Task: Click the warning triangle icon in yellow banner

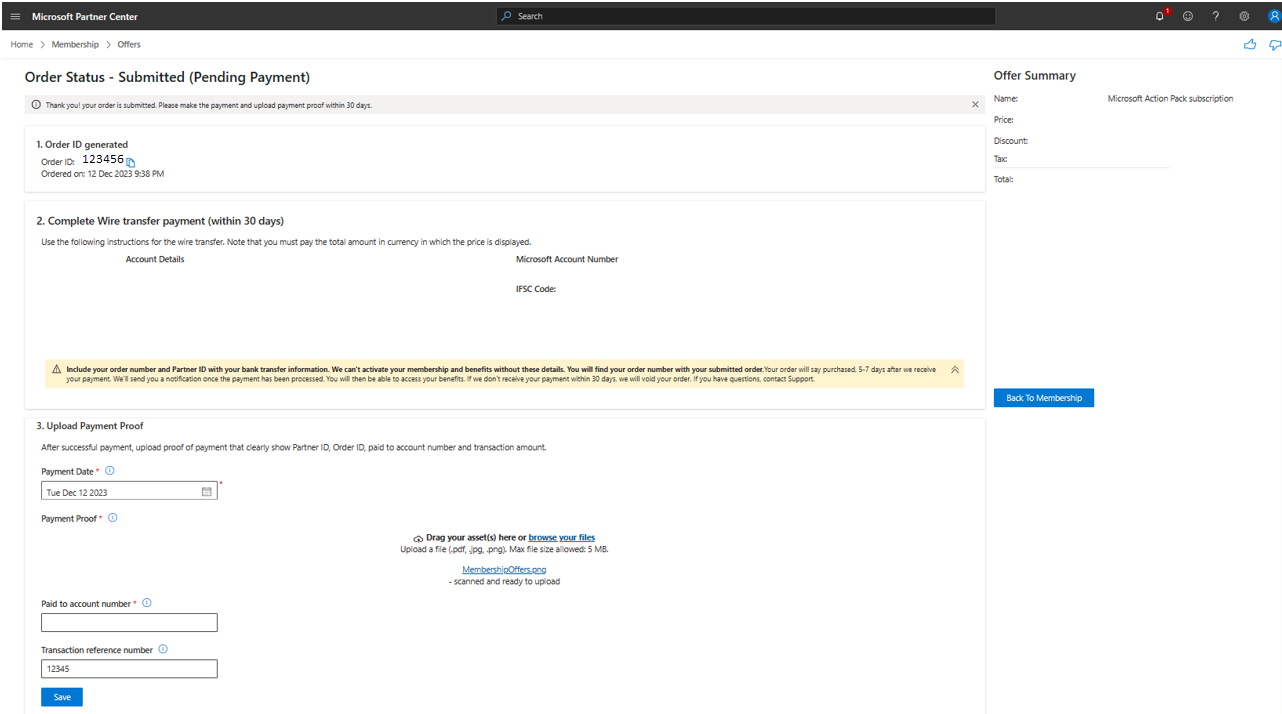Action: point(56,369)
